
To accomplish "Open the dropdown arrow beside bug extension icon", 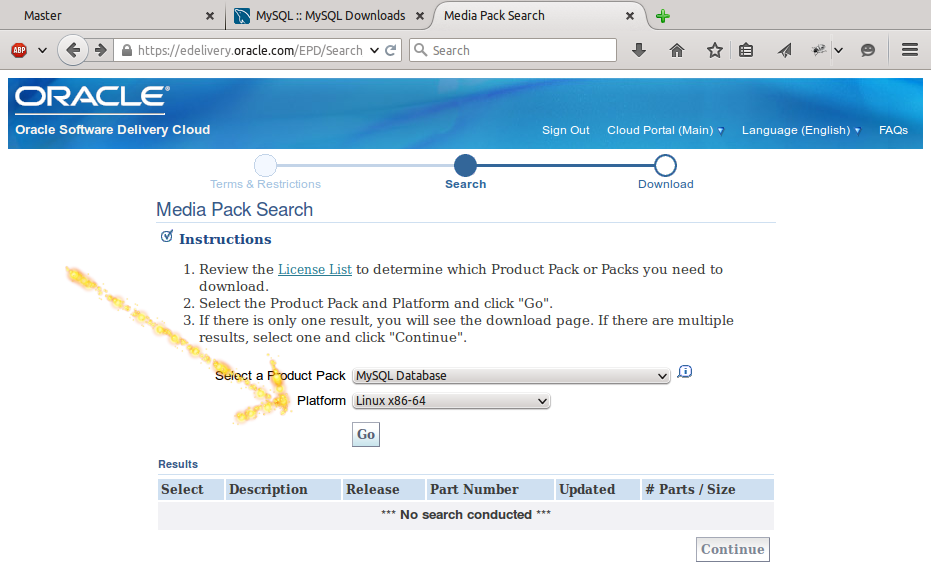I will [x=838, y=50].
